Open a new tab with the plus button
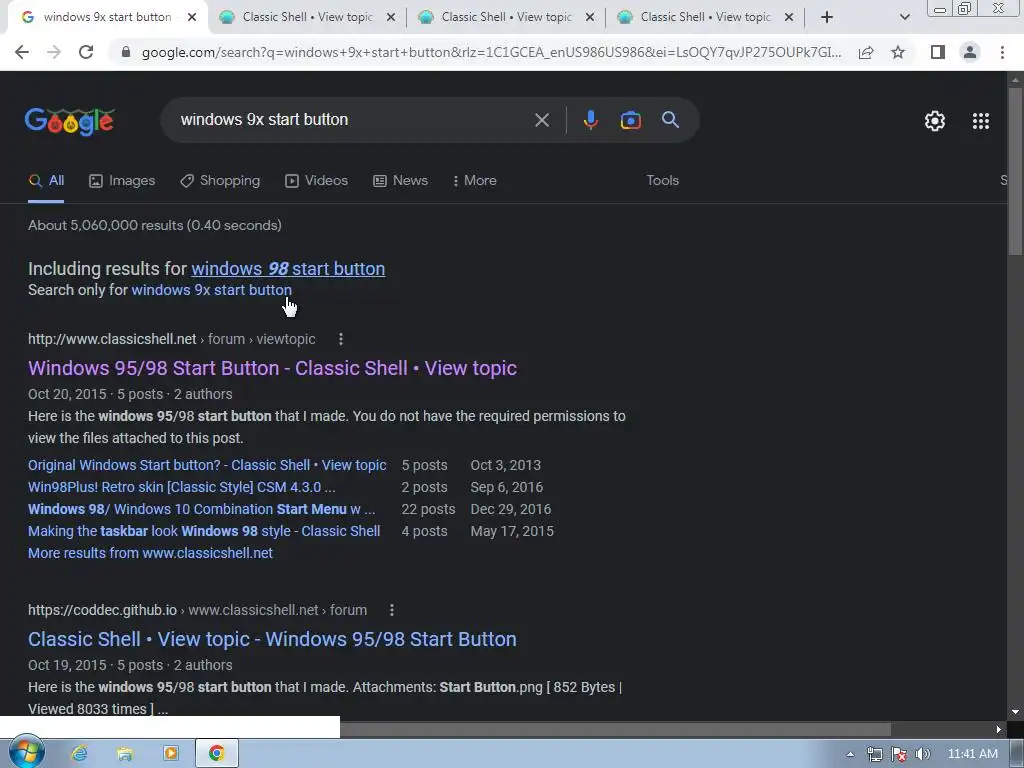Image resolution: width=1024 pixels, height=768 pixels. [827, 17]
